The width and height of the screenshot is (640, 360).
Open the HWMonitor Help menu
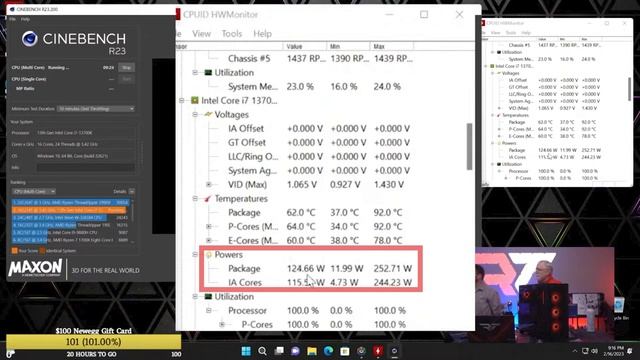pos(262,34)
